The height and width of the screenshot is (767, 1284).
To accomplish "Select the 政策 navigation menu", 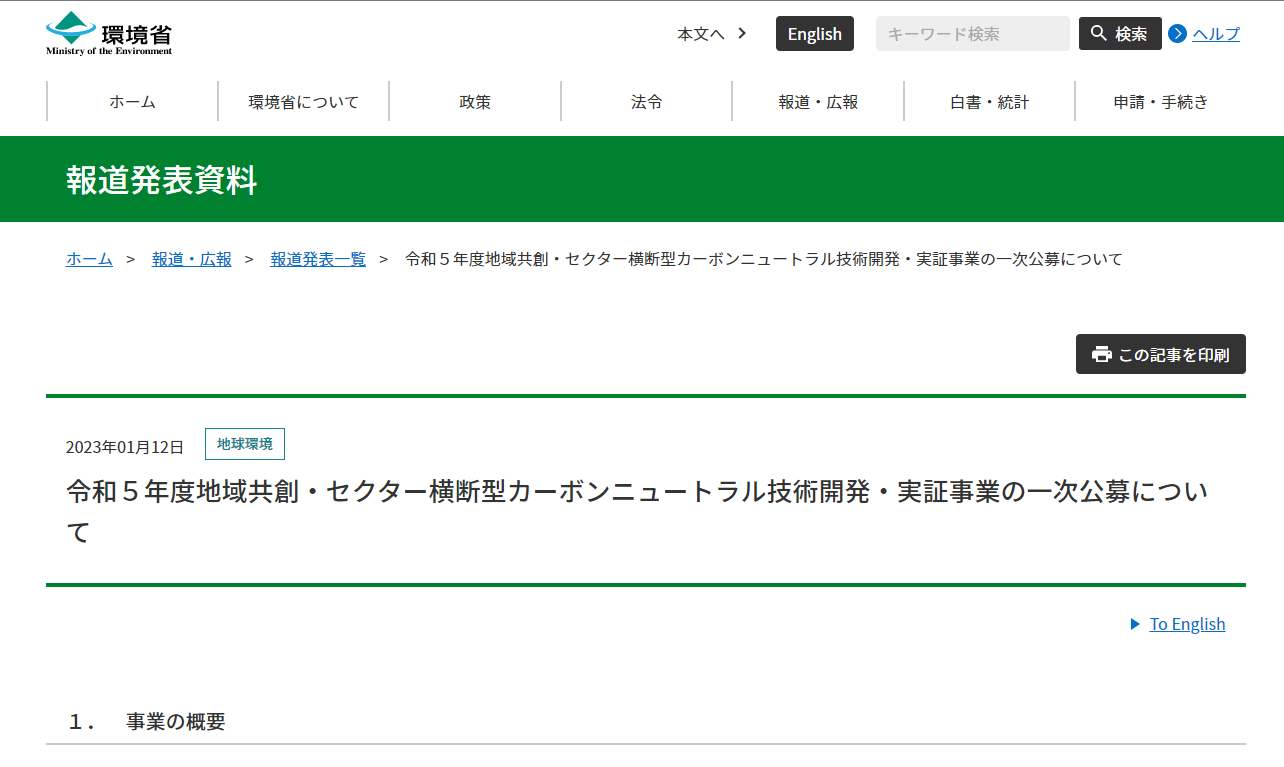I will 475,102.
